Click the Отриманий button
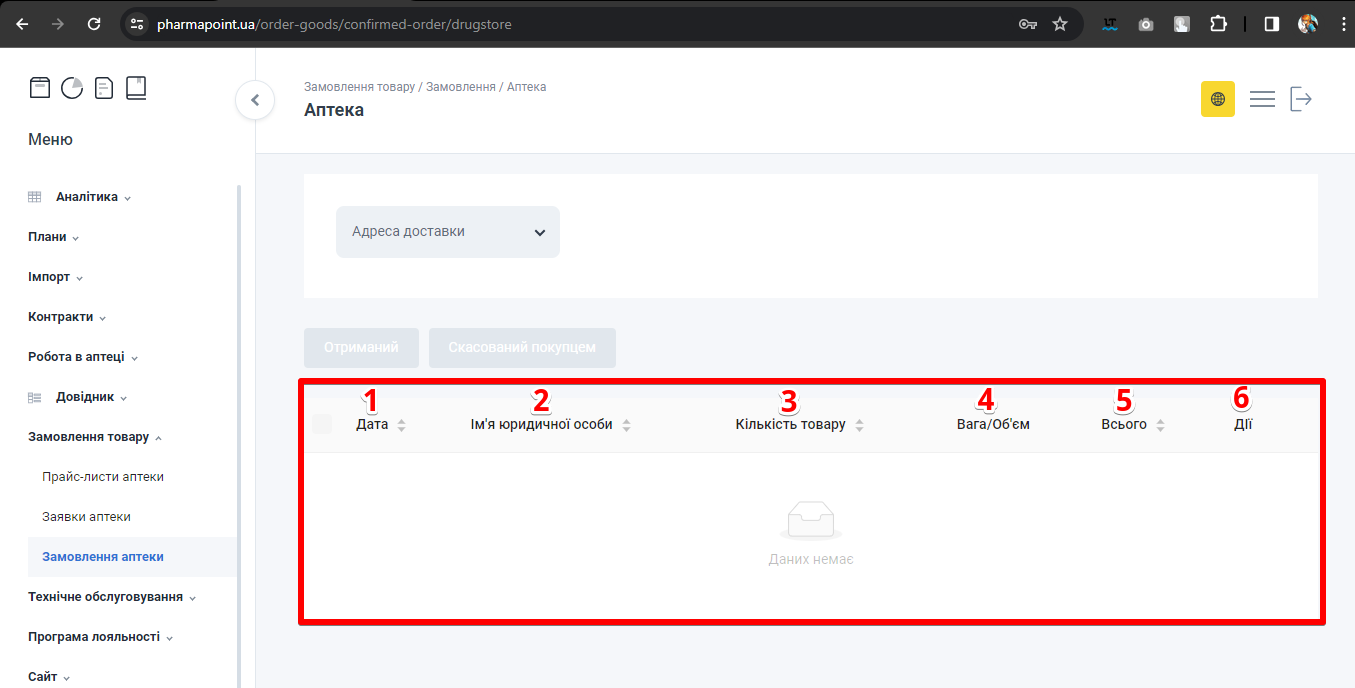 [361, 348]
